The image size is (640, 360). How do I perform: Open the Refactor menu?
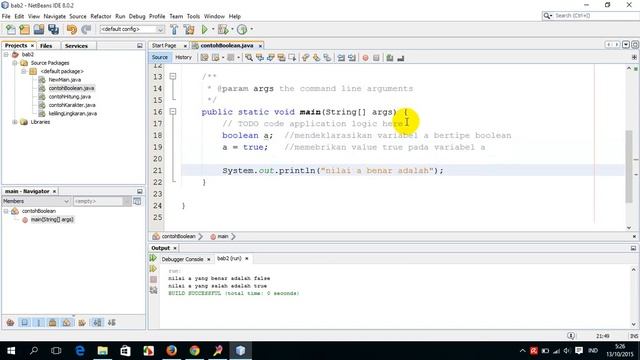[101, 16]
